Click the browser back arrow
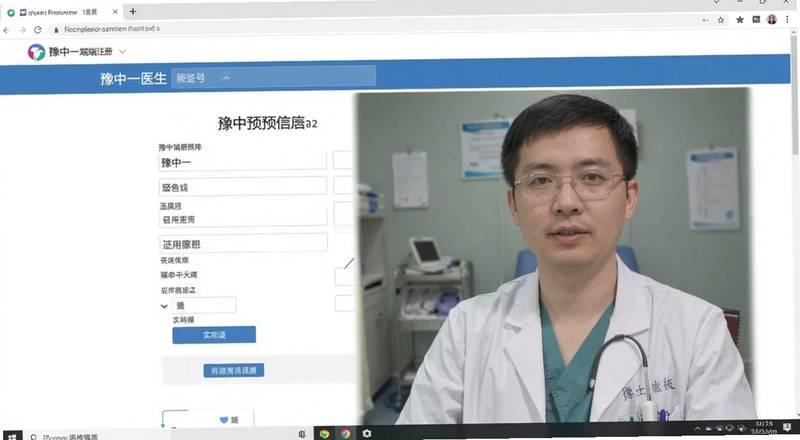Screen dimensions: 800x440 6,30
